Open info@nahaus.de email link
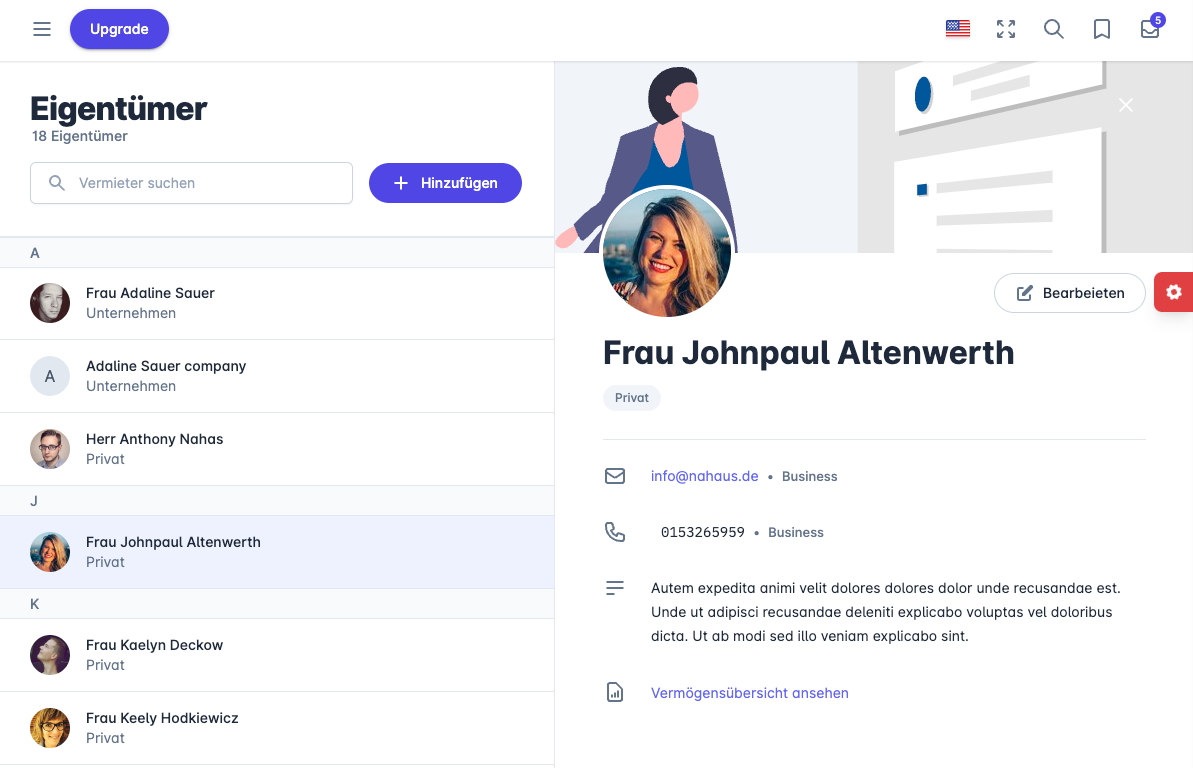This screenshot has height=768, width=1193. click(704, 476)
